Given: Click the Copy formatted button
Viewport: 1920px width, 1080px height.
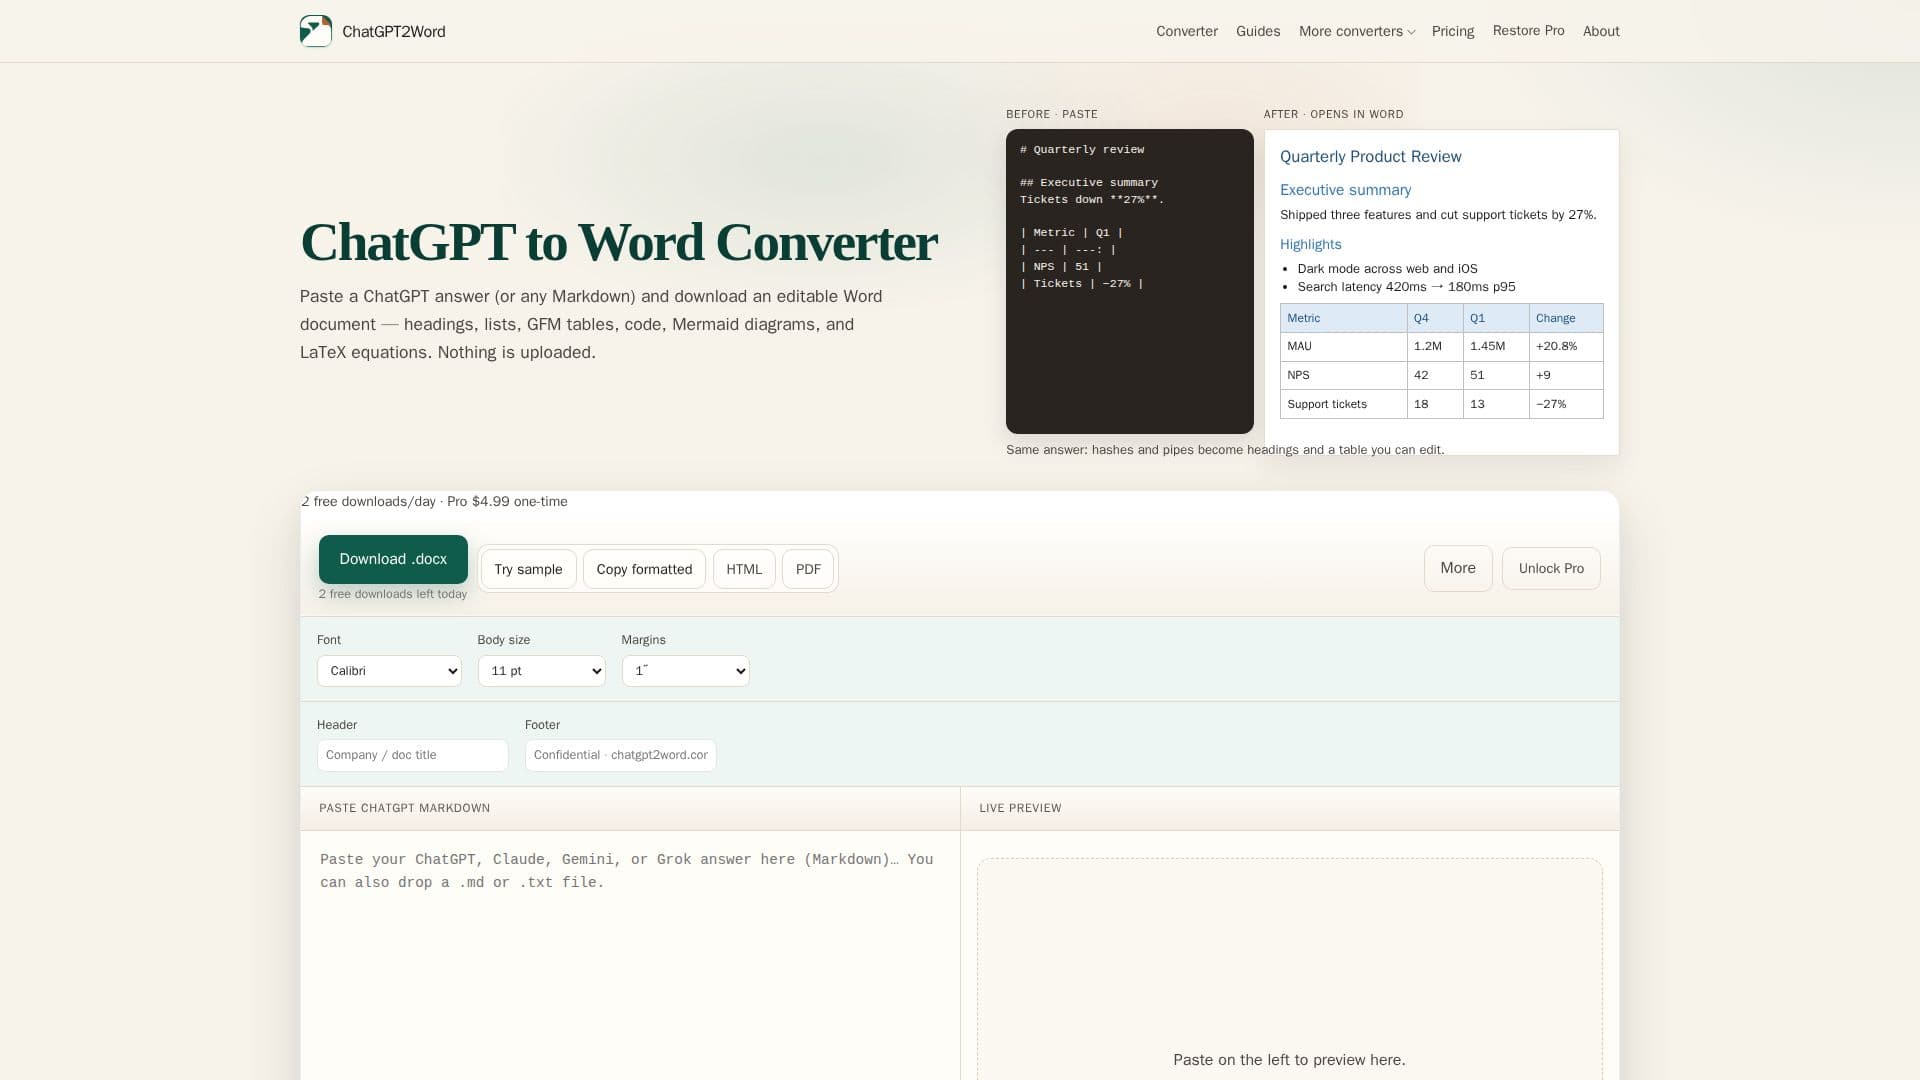Looking at the screenshot, I should 644,569.
